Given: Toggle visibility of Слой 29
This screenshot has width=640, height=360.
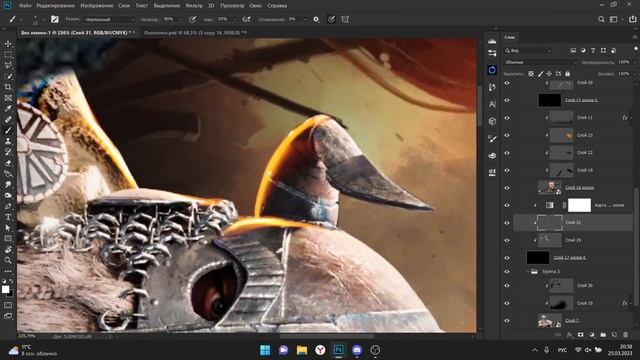Looking at the screenshot, I should pos(507,240).
